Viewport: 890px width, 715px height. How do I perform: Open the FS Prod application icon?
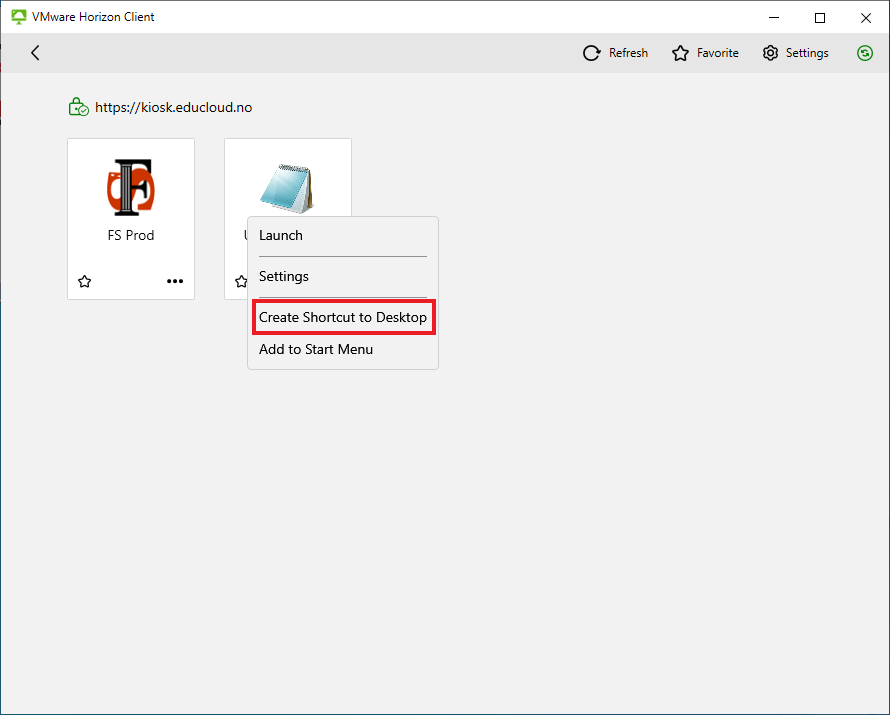(131, 187)
